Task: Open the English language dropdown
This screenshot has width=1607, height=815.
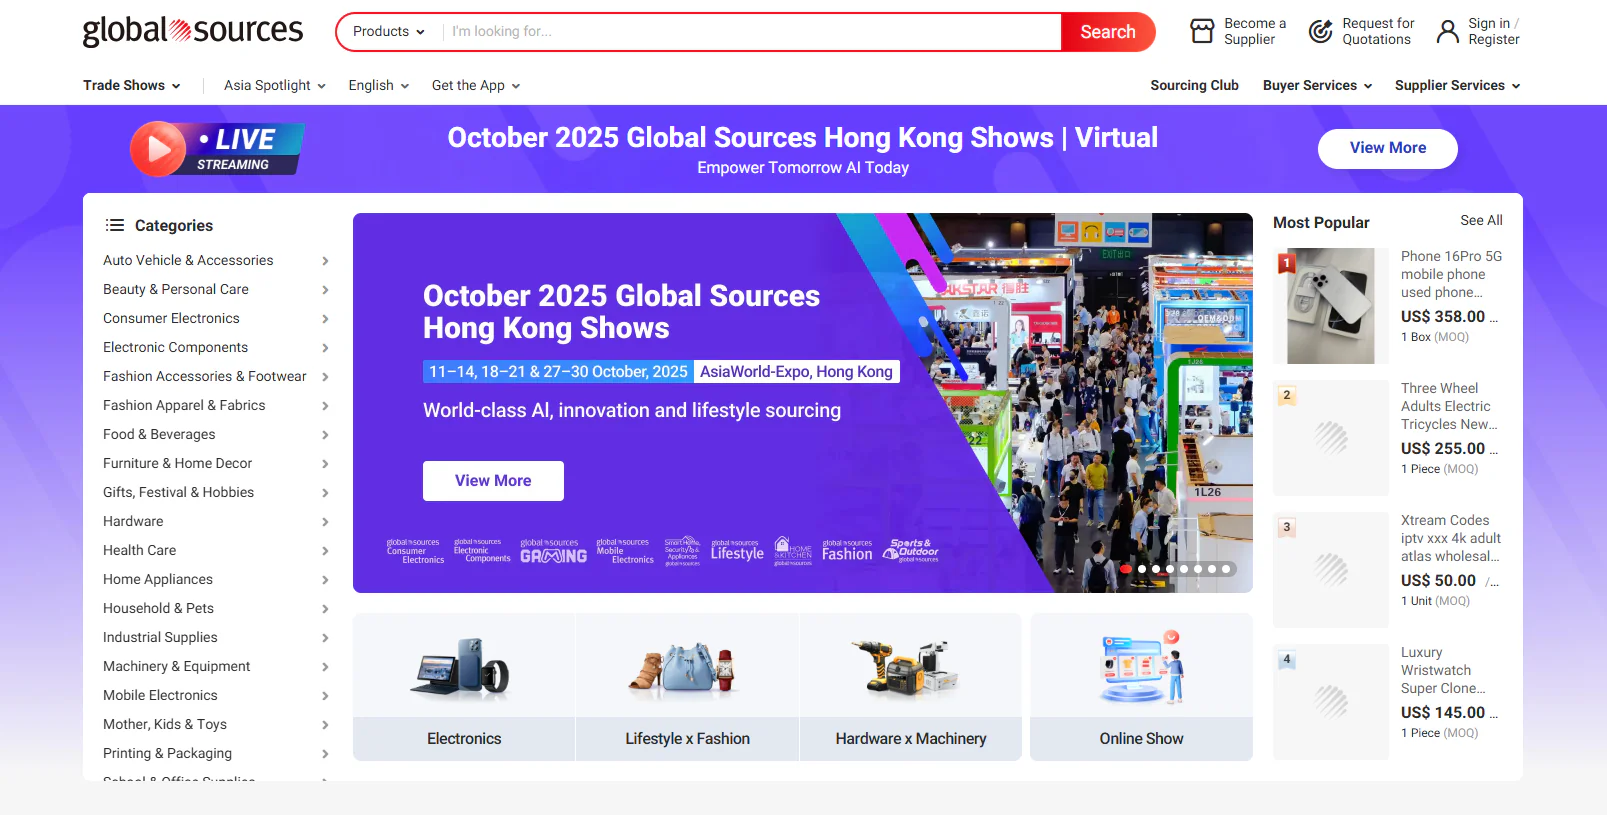Action: [x=379, y=85]
